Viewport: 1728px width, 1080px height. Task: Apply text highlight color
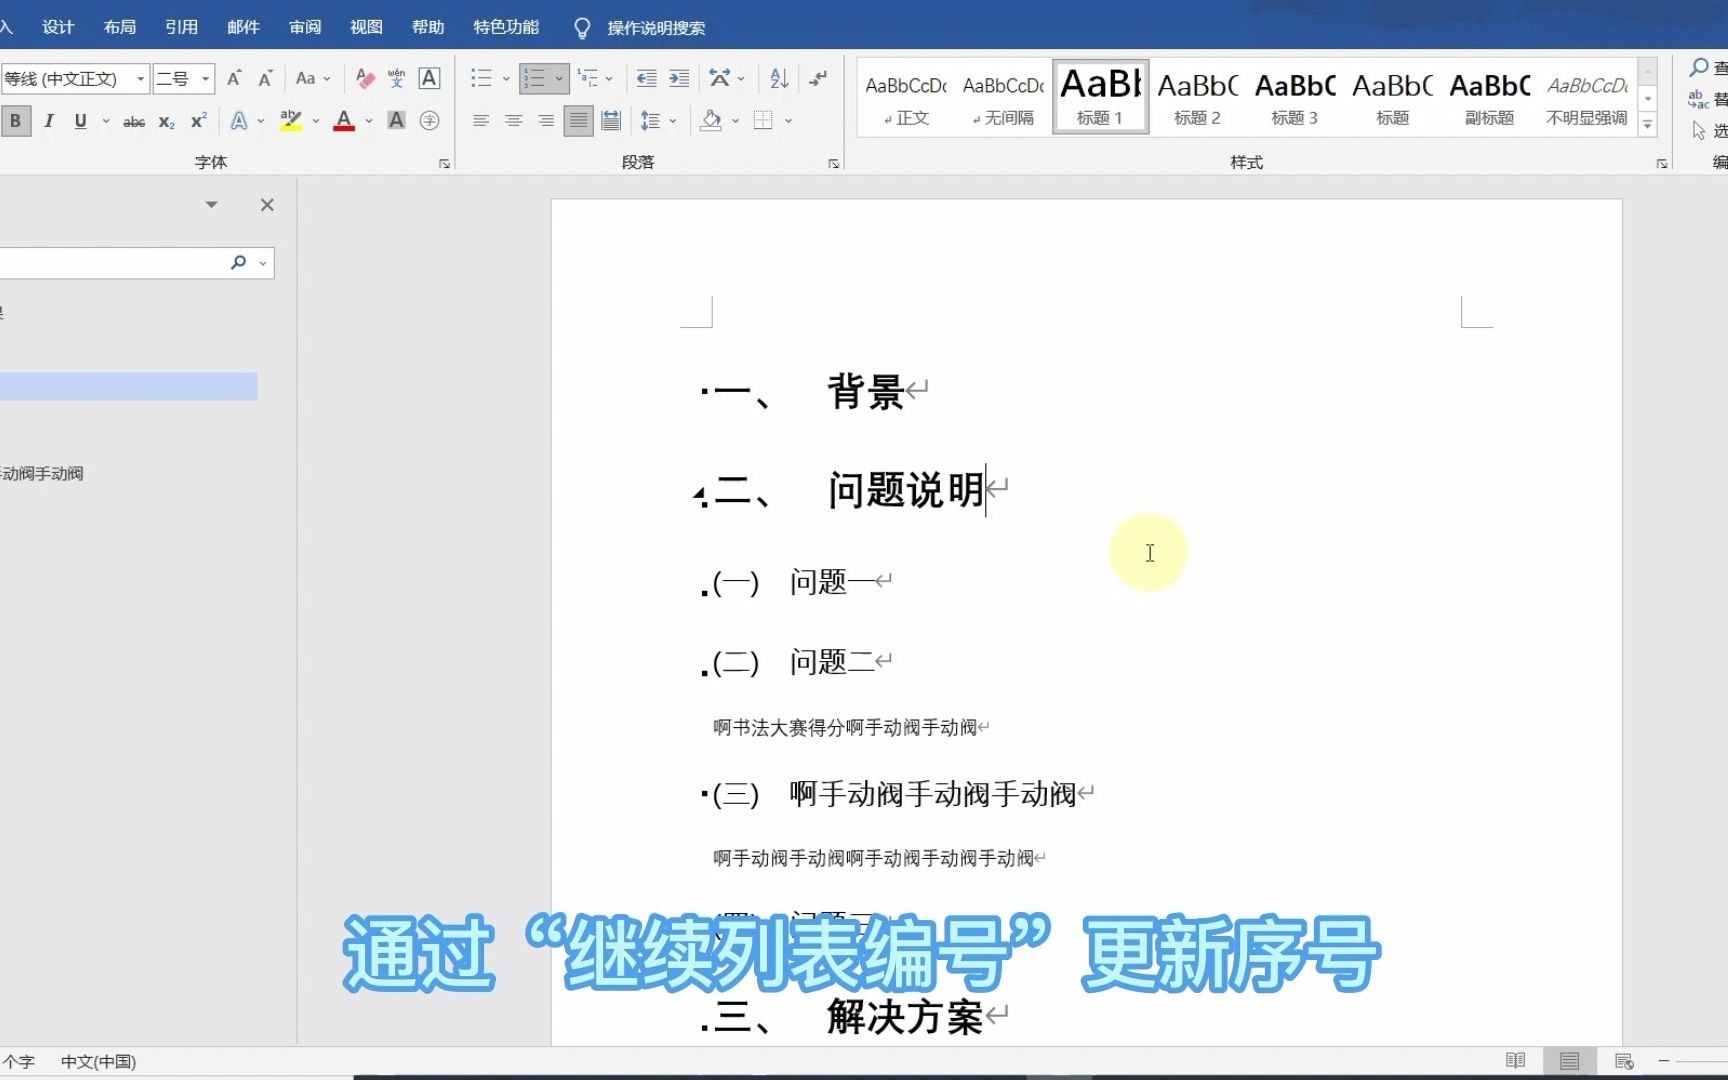291,121
